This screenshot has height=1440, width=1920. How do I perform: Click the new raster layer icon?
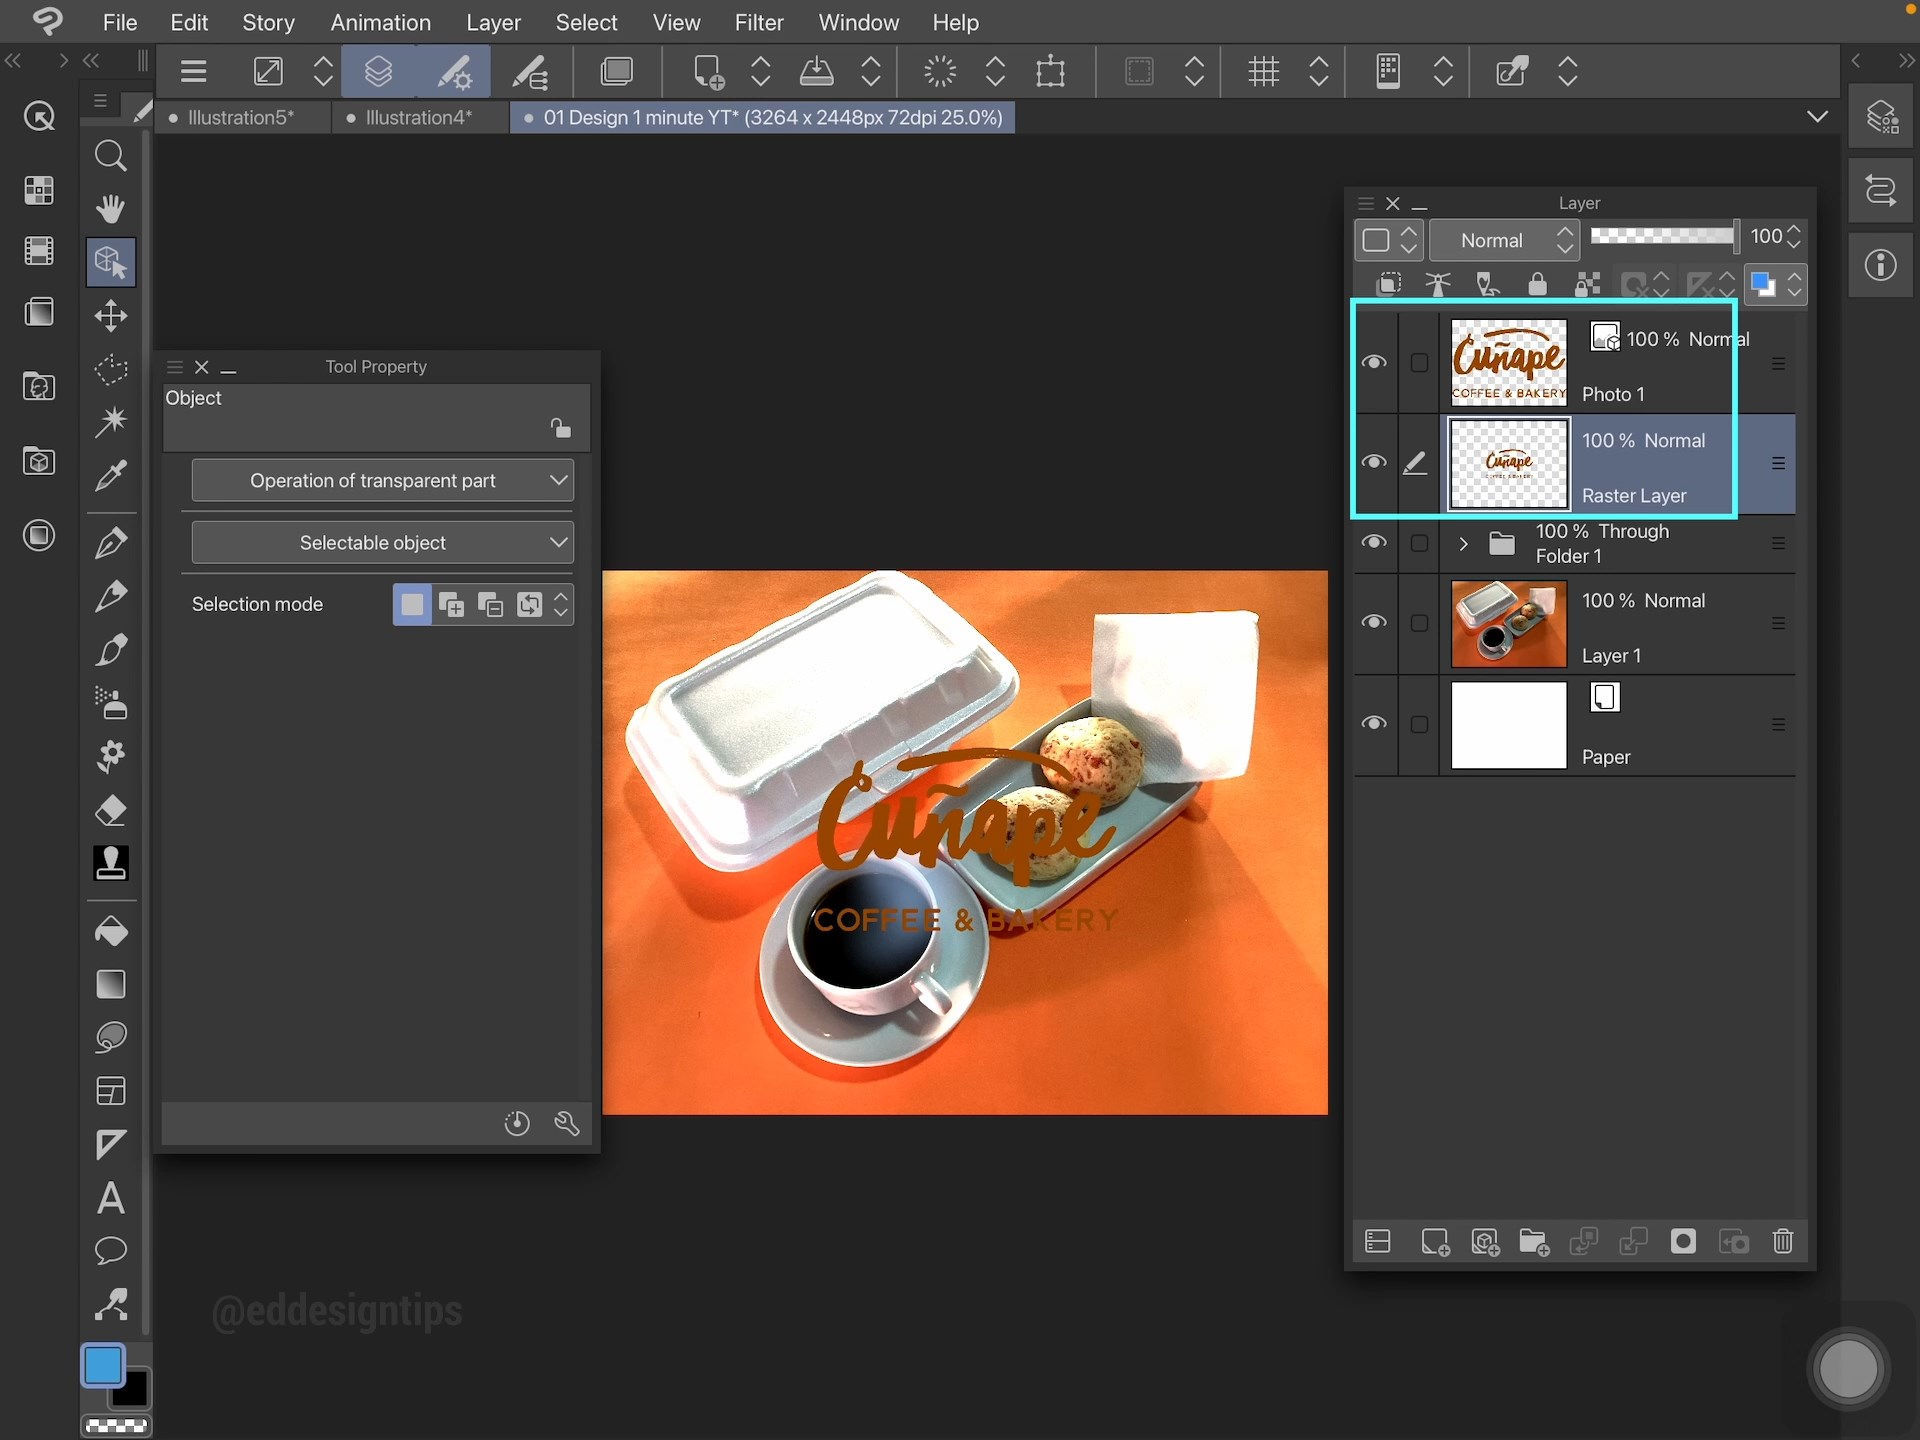coord(1435,1242)
